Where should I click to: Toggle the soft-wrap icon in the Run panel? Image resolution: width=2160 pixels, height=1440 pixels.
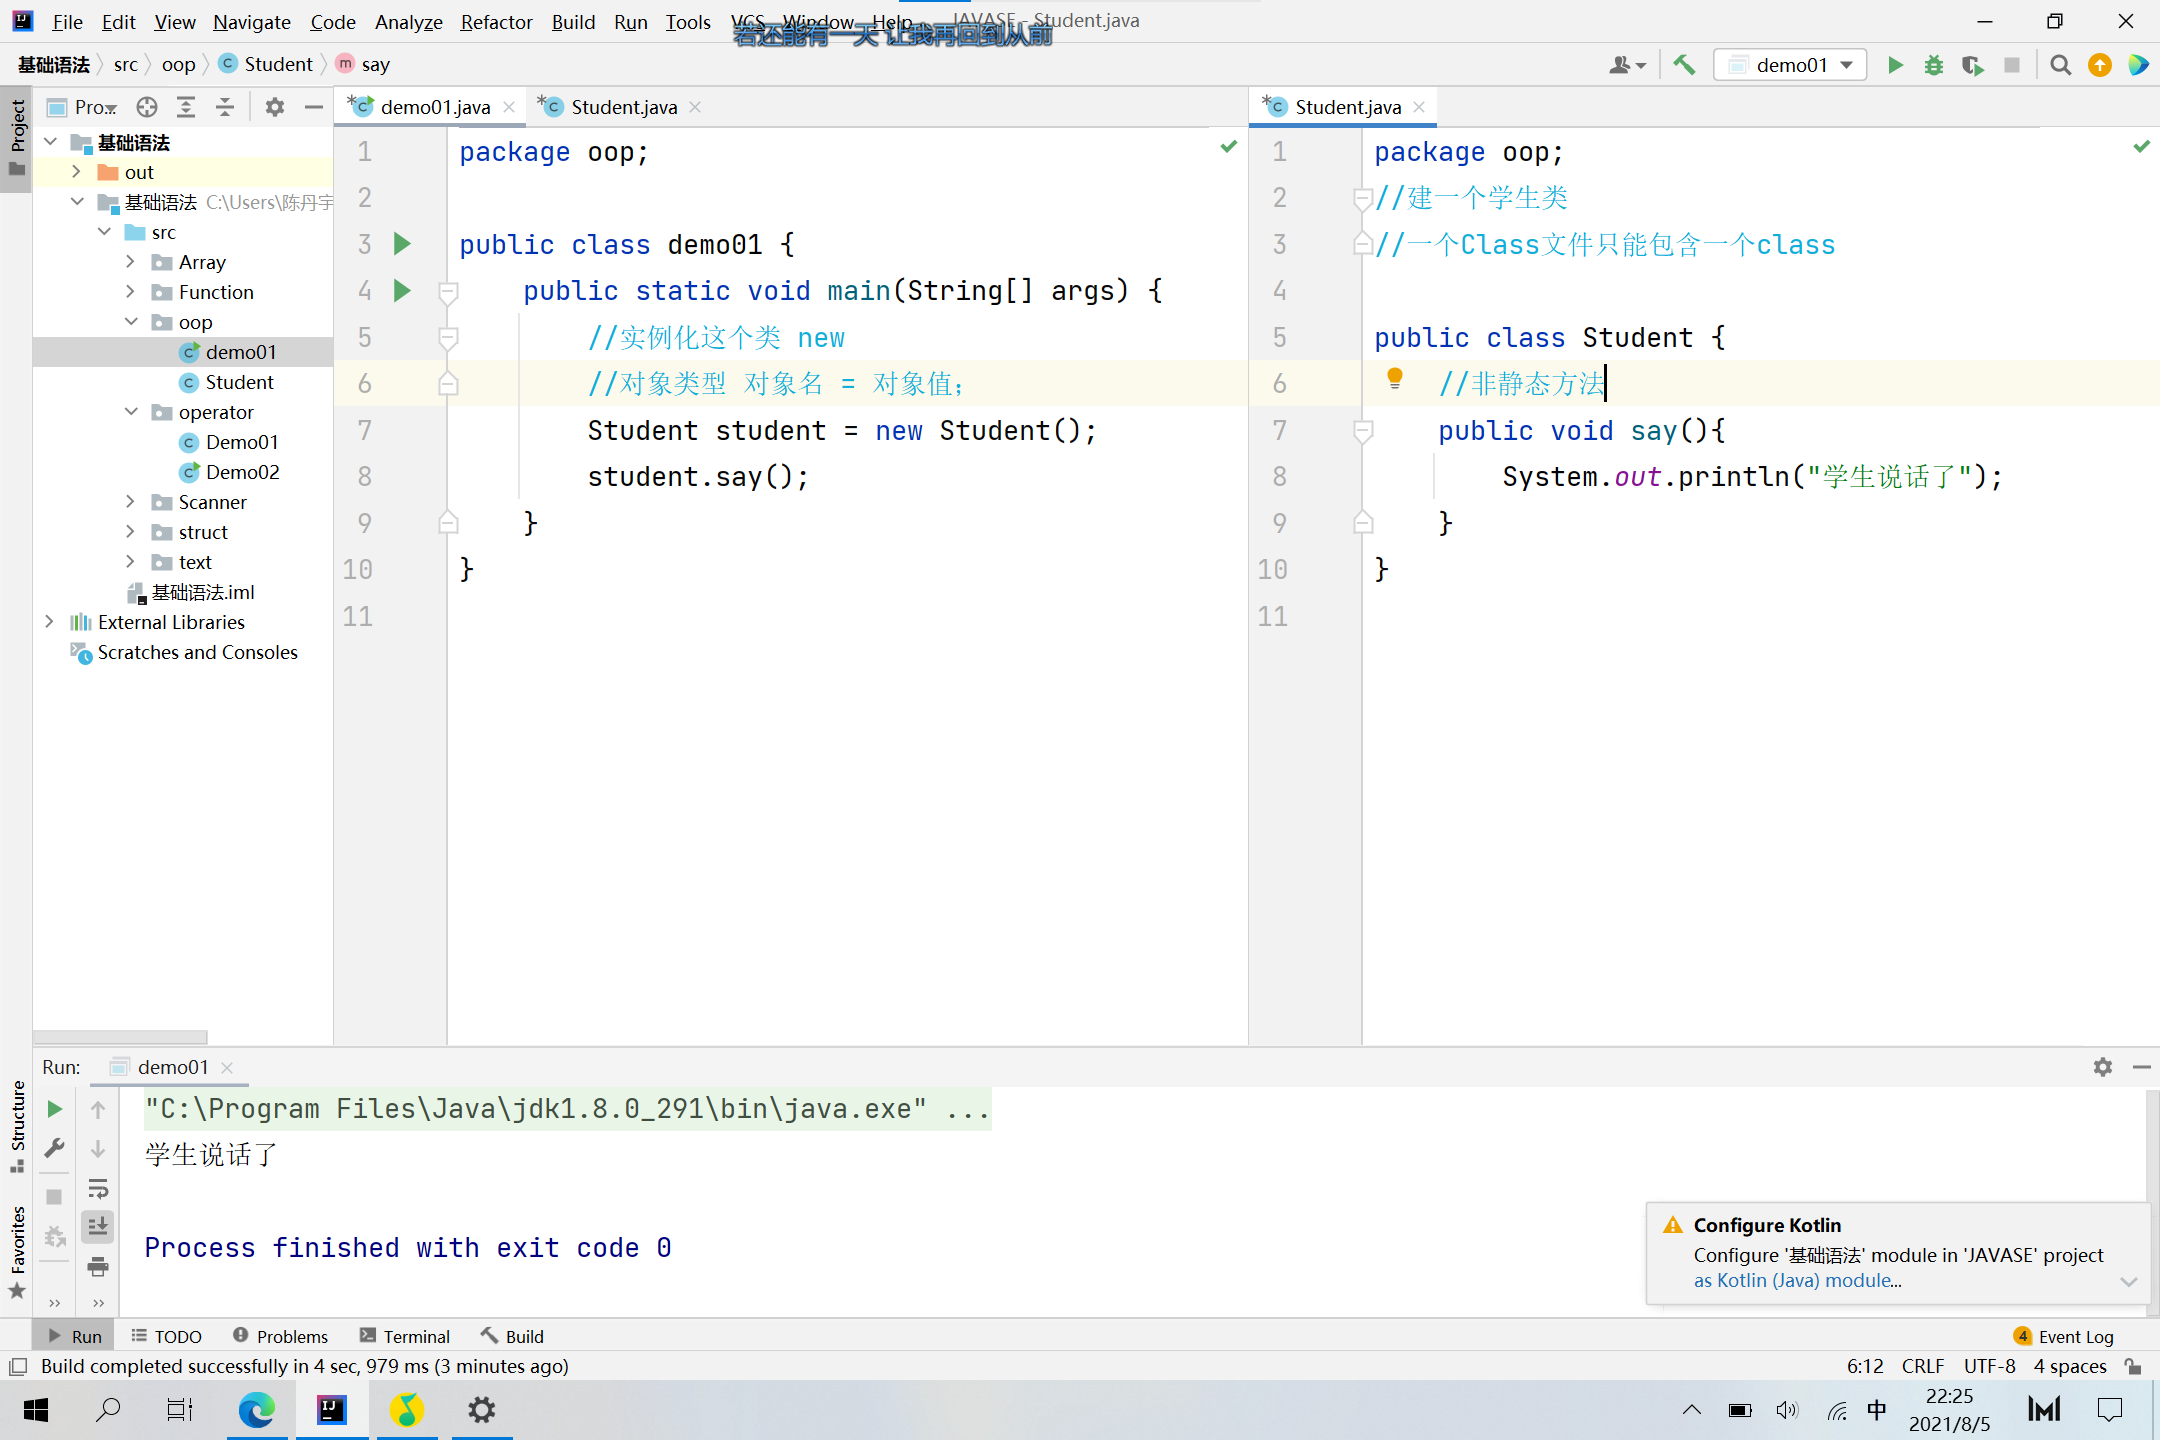point(98,1188)
